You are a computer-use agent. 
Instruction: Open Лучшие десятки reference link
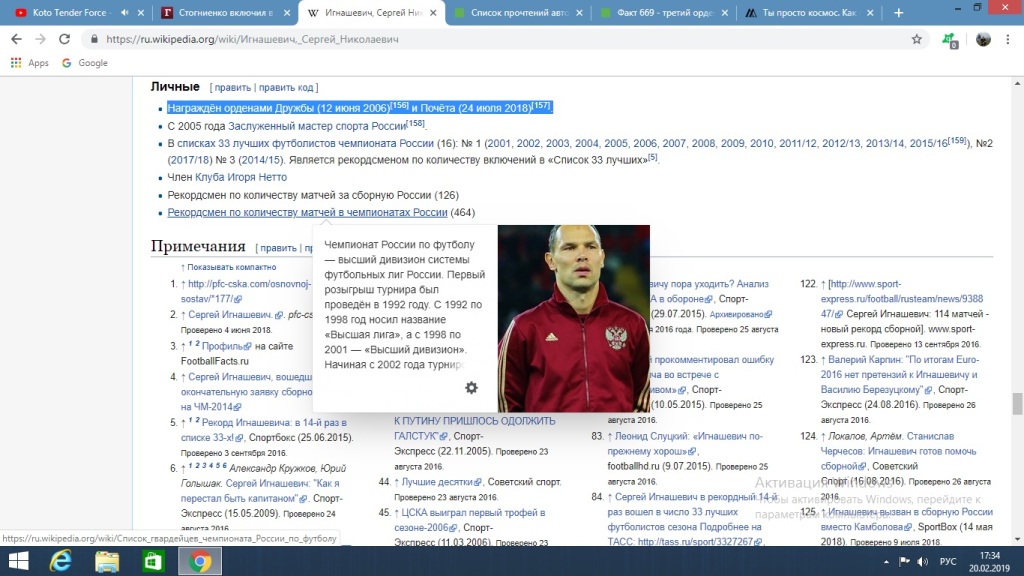click(441, 482)
